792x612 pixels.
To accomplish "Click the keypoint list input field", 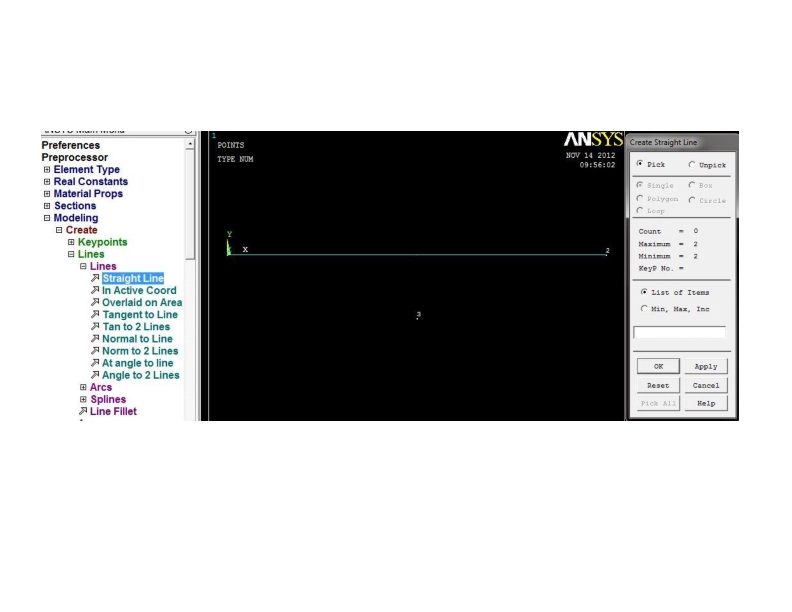I will pyautogui.click(x=679, y=332).
